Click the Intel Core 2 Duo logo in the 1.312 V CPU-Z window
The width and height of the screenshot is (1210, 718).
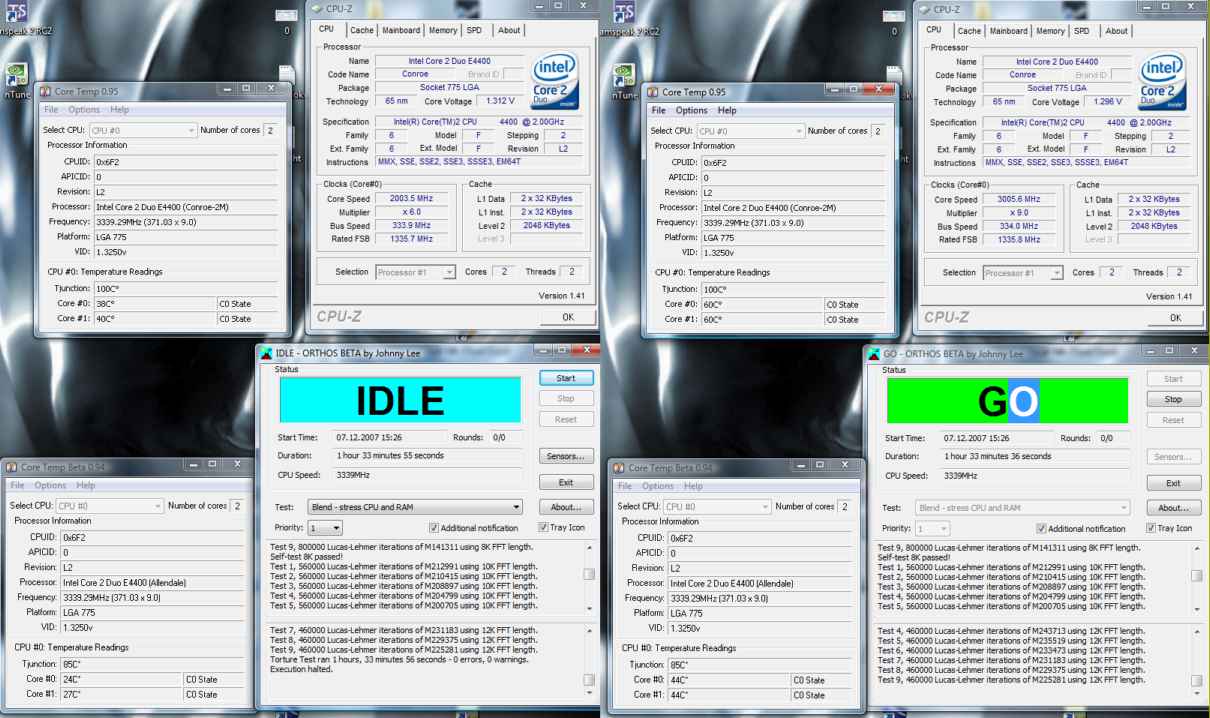(554, 81)
